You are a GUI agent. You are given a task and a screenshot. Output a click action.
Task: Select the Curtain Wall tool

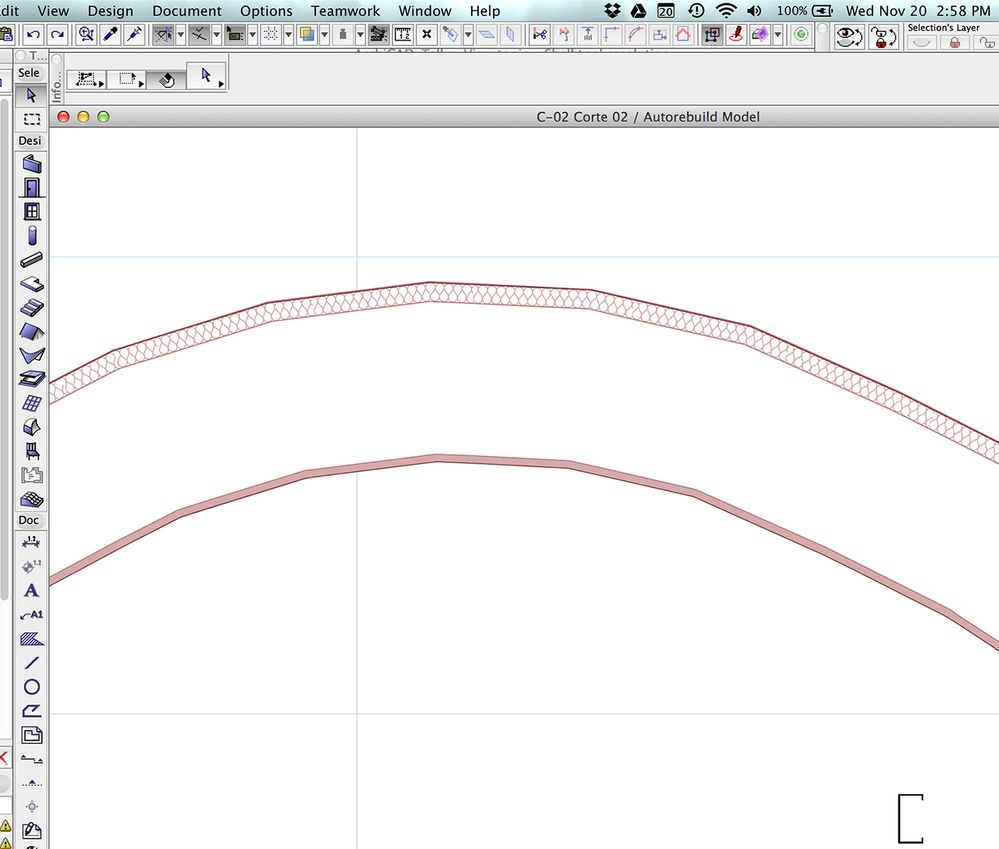pos(32,403)
